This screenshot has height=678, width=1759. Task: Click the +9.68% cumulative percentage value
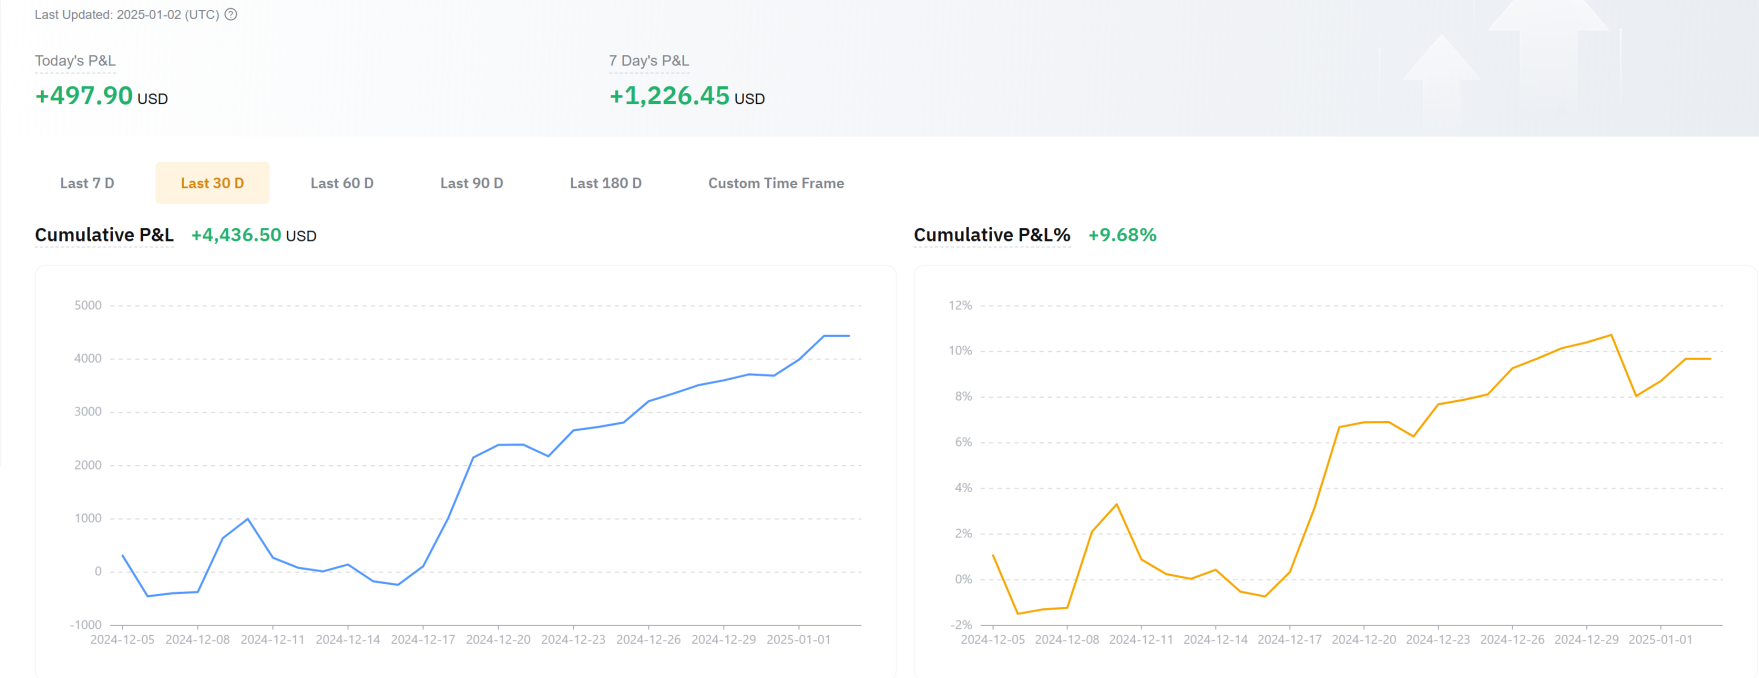(1122, 235)
